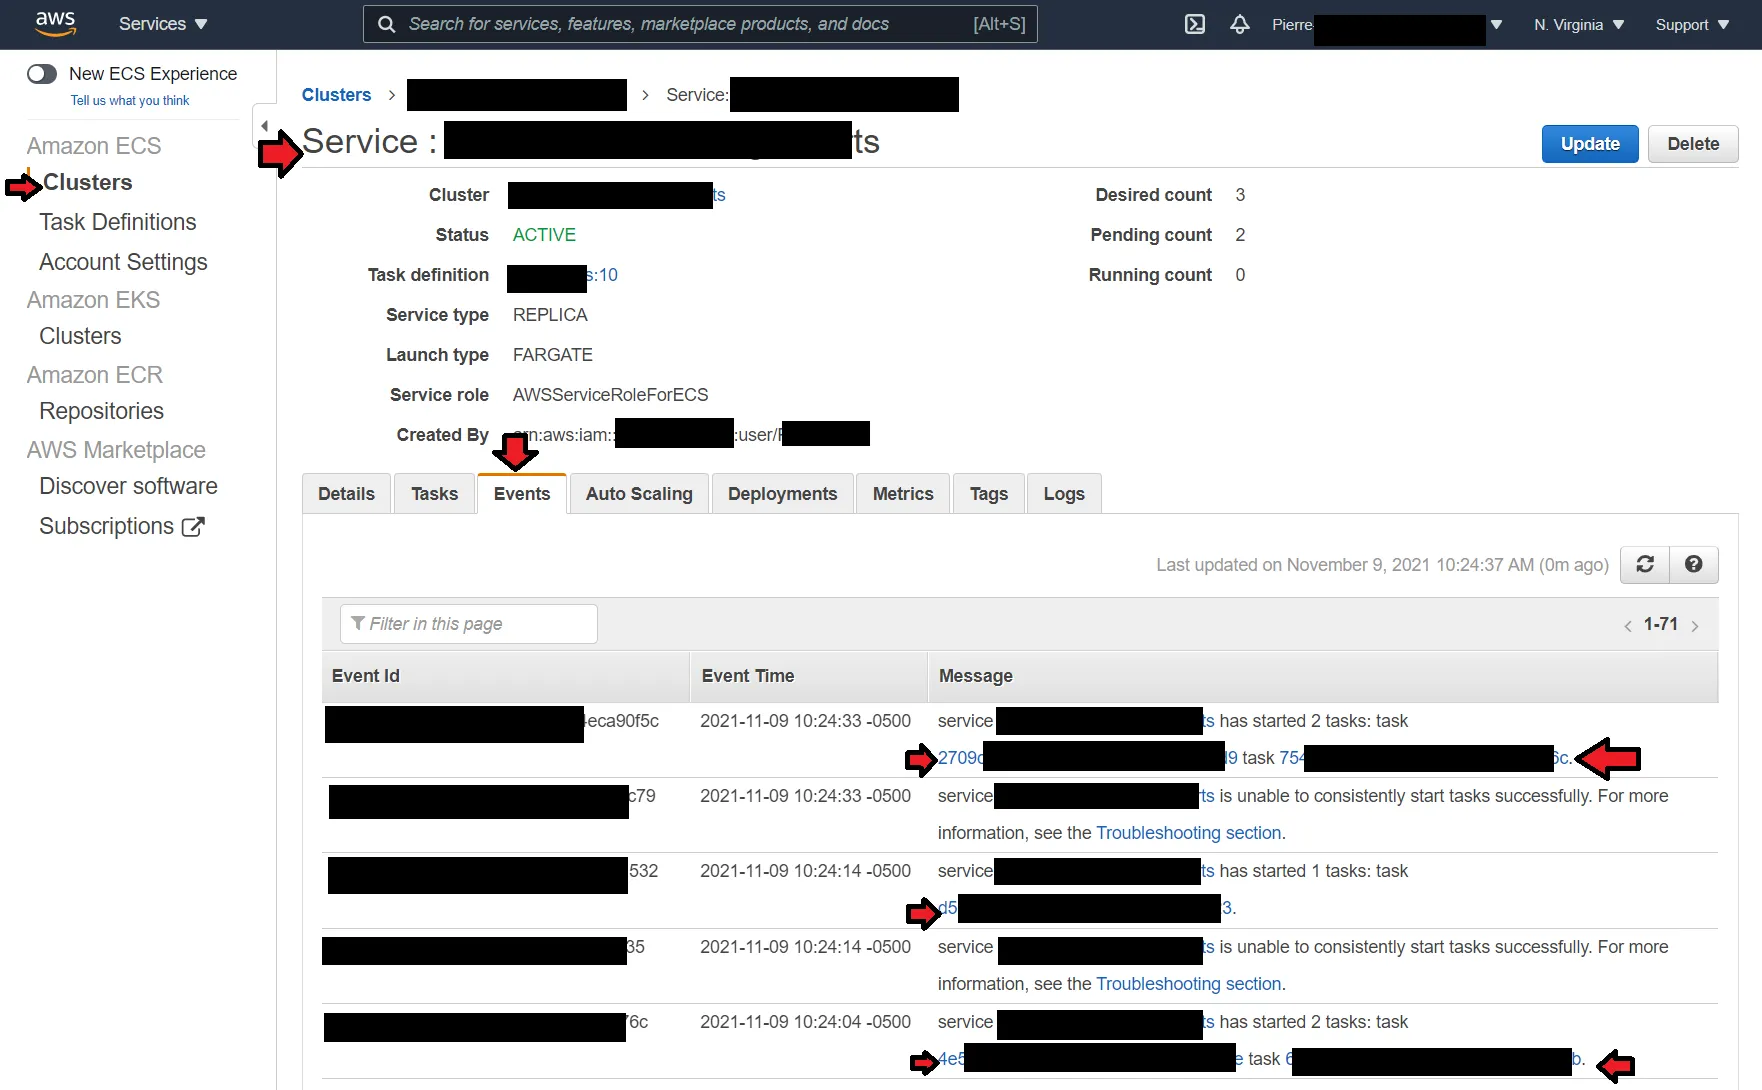Select the REPLICA service type value
This screenshot has height=1090, width=1762.
(x=550, y=315)
